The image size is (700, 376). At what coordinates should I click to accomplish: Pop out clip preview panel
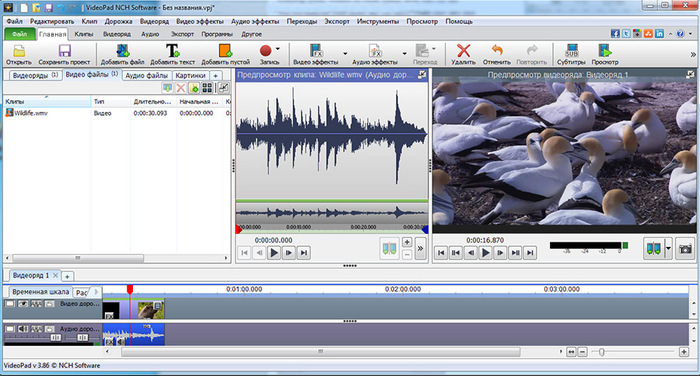click(422, 75)
